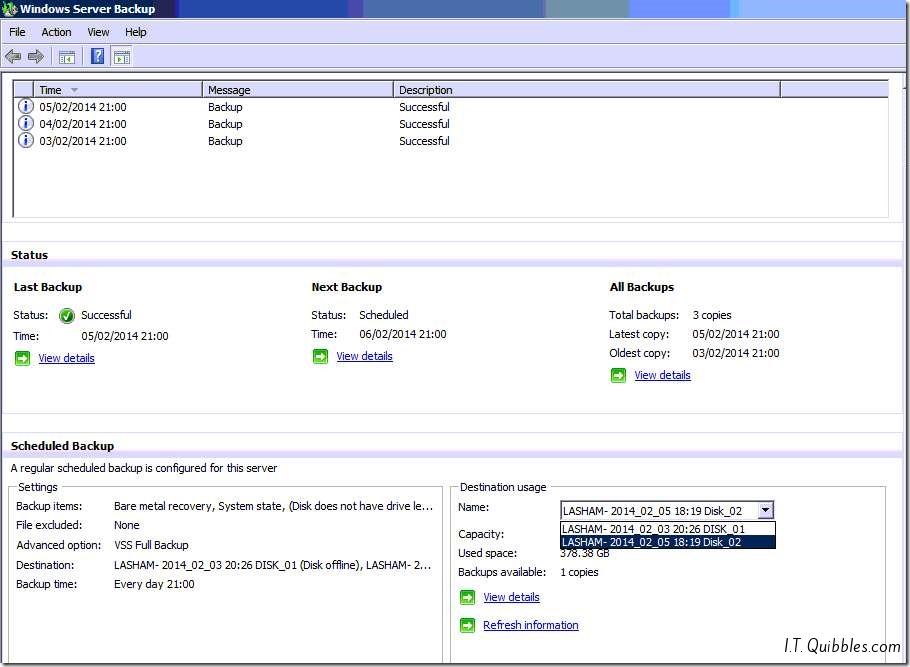Open the Action menu

56,32
